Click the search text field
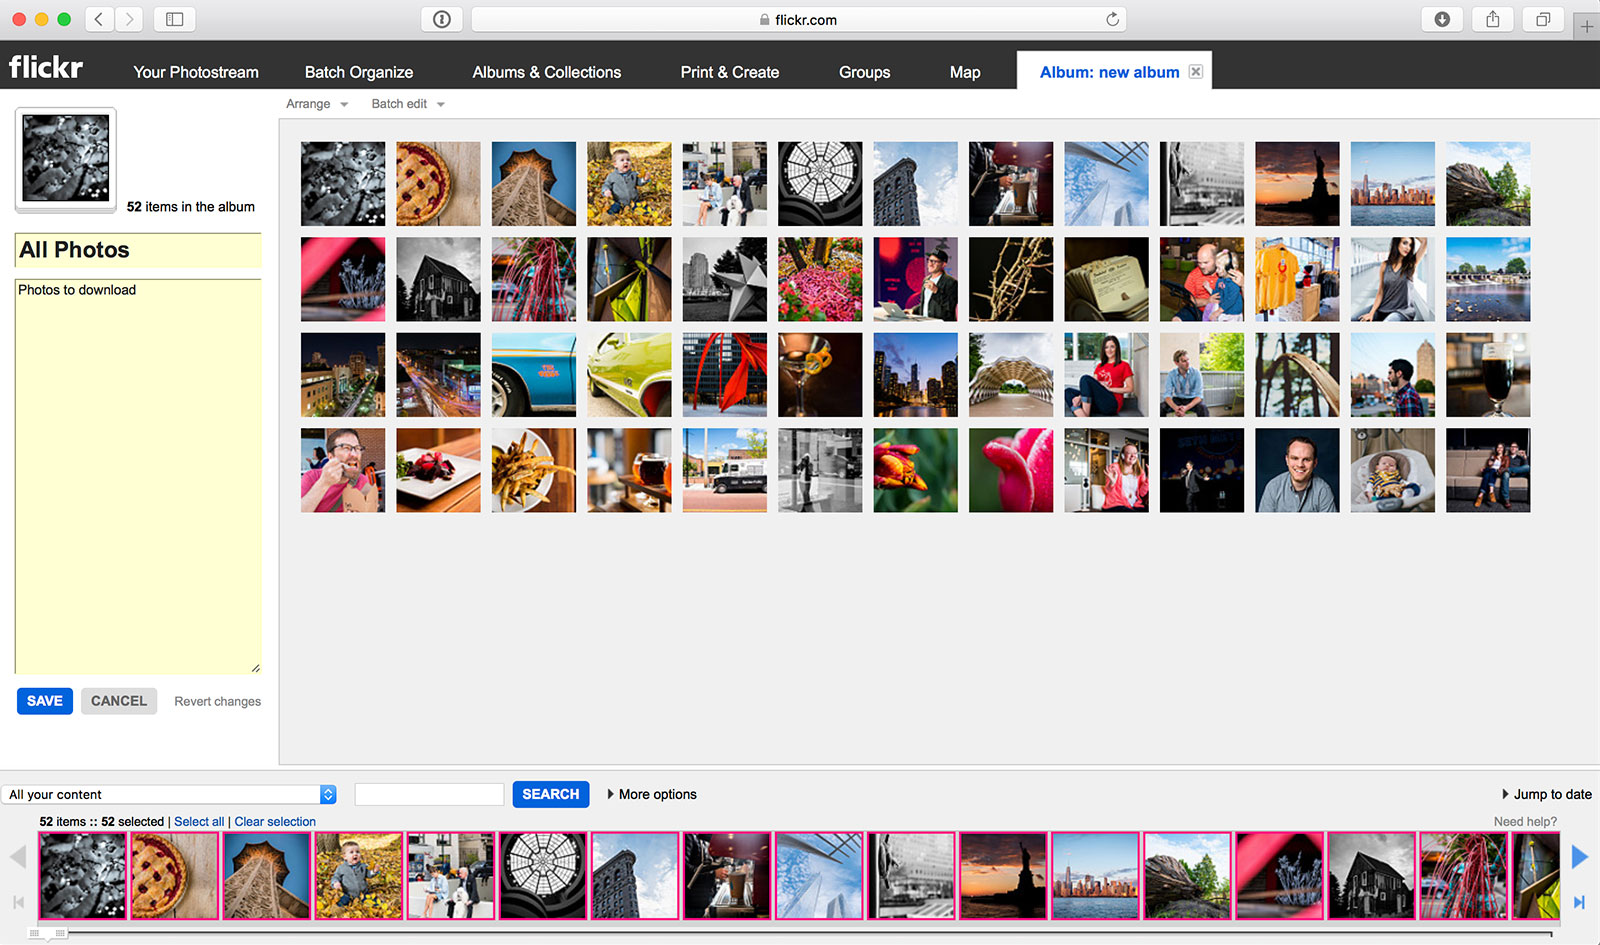This screenshot has height=945, width=1600. tap(429, 794)
